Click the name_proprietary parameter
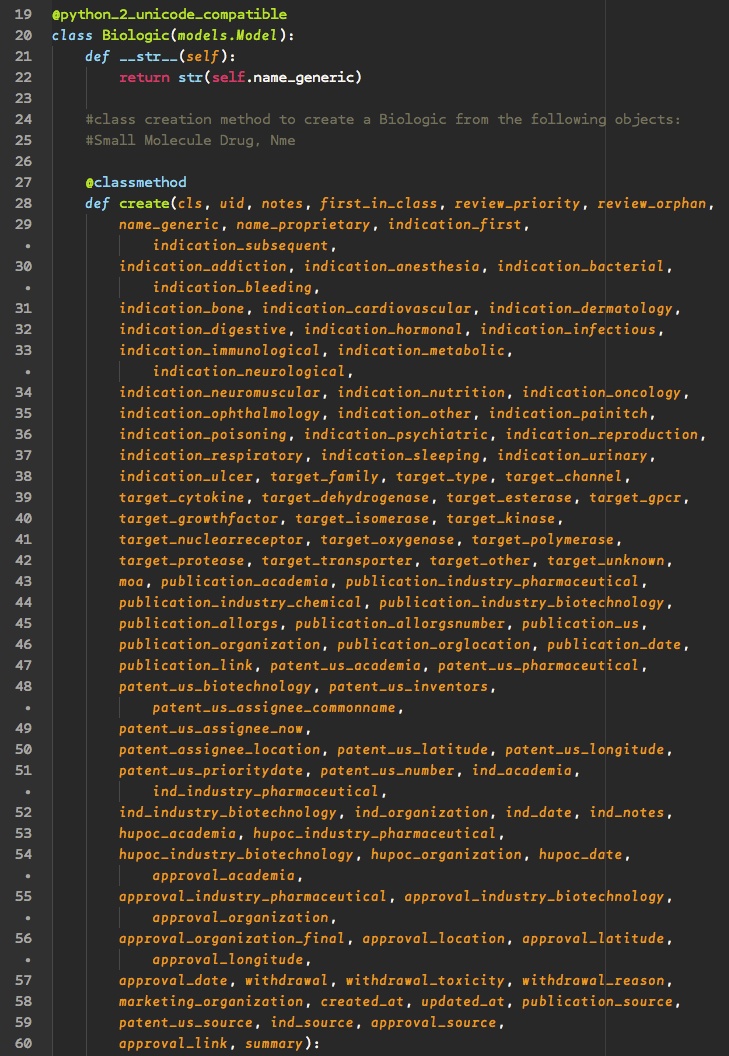729x1056 pixels. click(x=303, y=224)
